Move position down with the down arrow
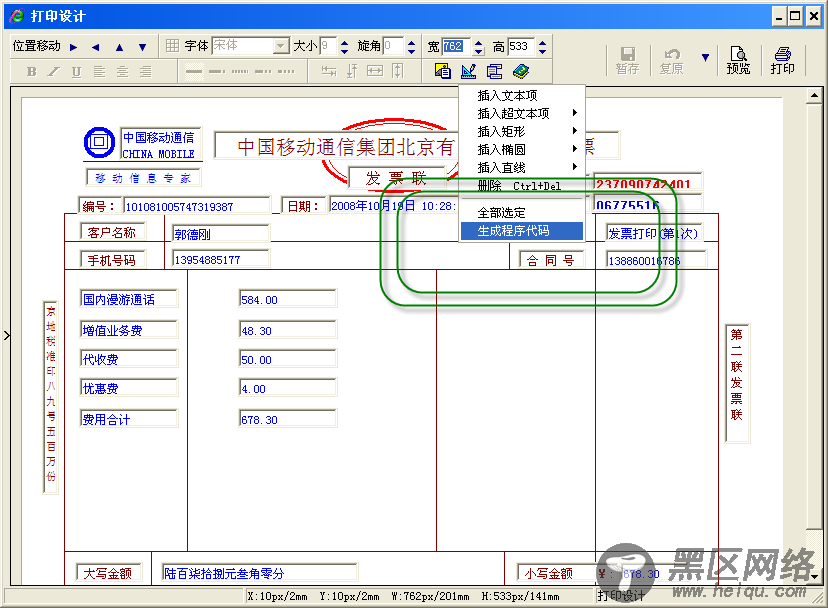Viewport: 828px width, 608px height. pos(143,47)
